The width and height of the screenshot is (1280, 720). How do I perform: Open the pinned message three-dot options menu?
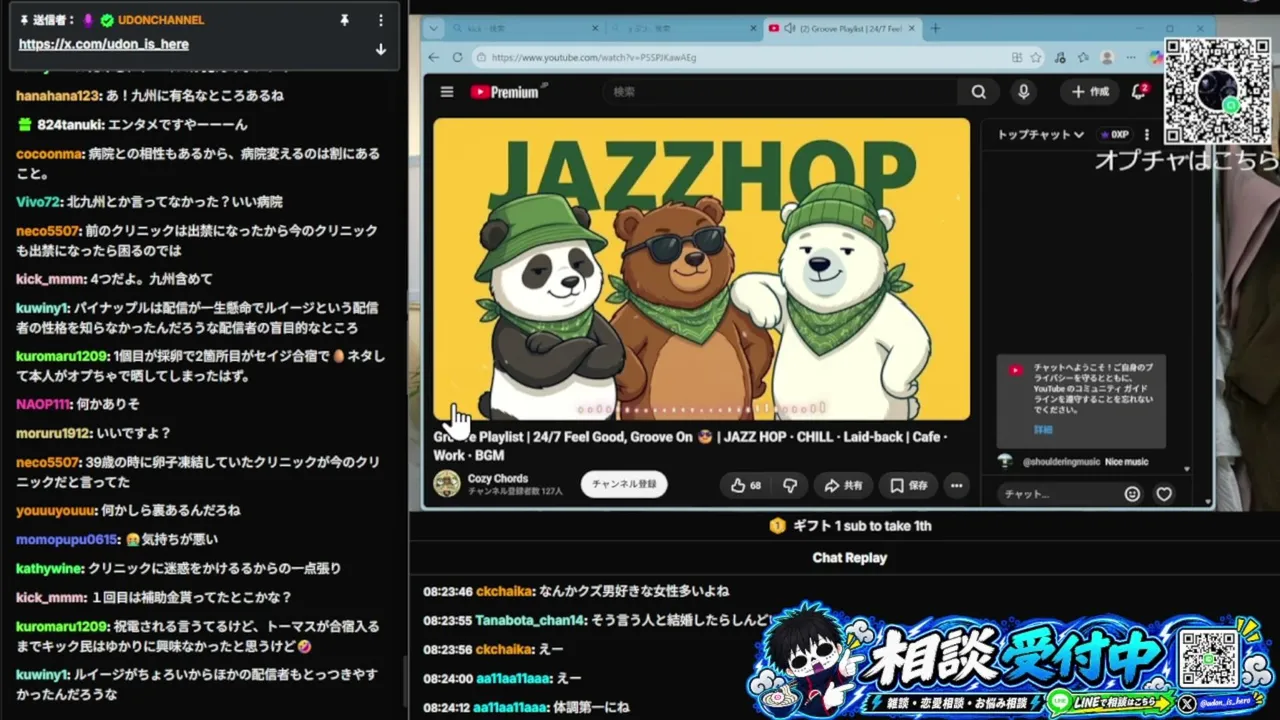(381, 20)
